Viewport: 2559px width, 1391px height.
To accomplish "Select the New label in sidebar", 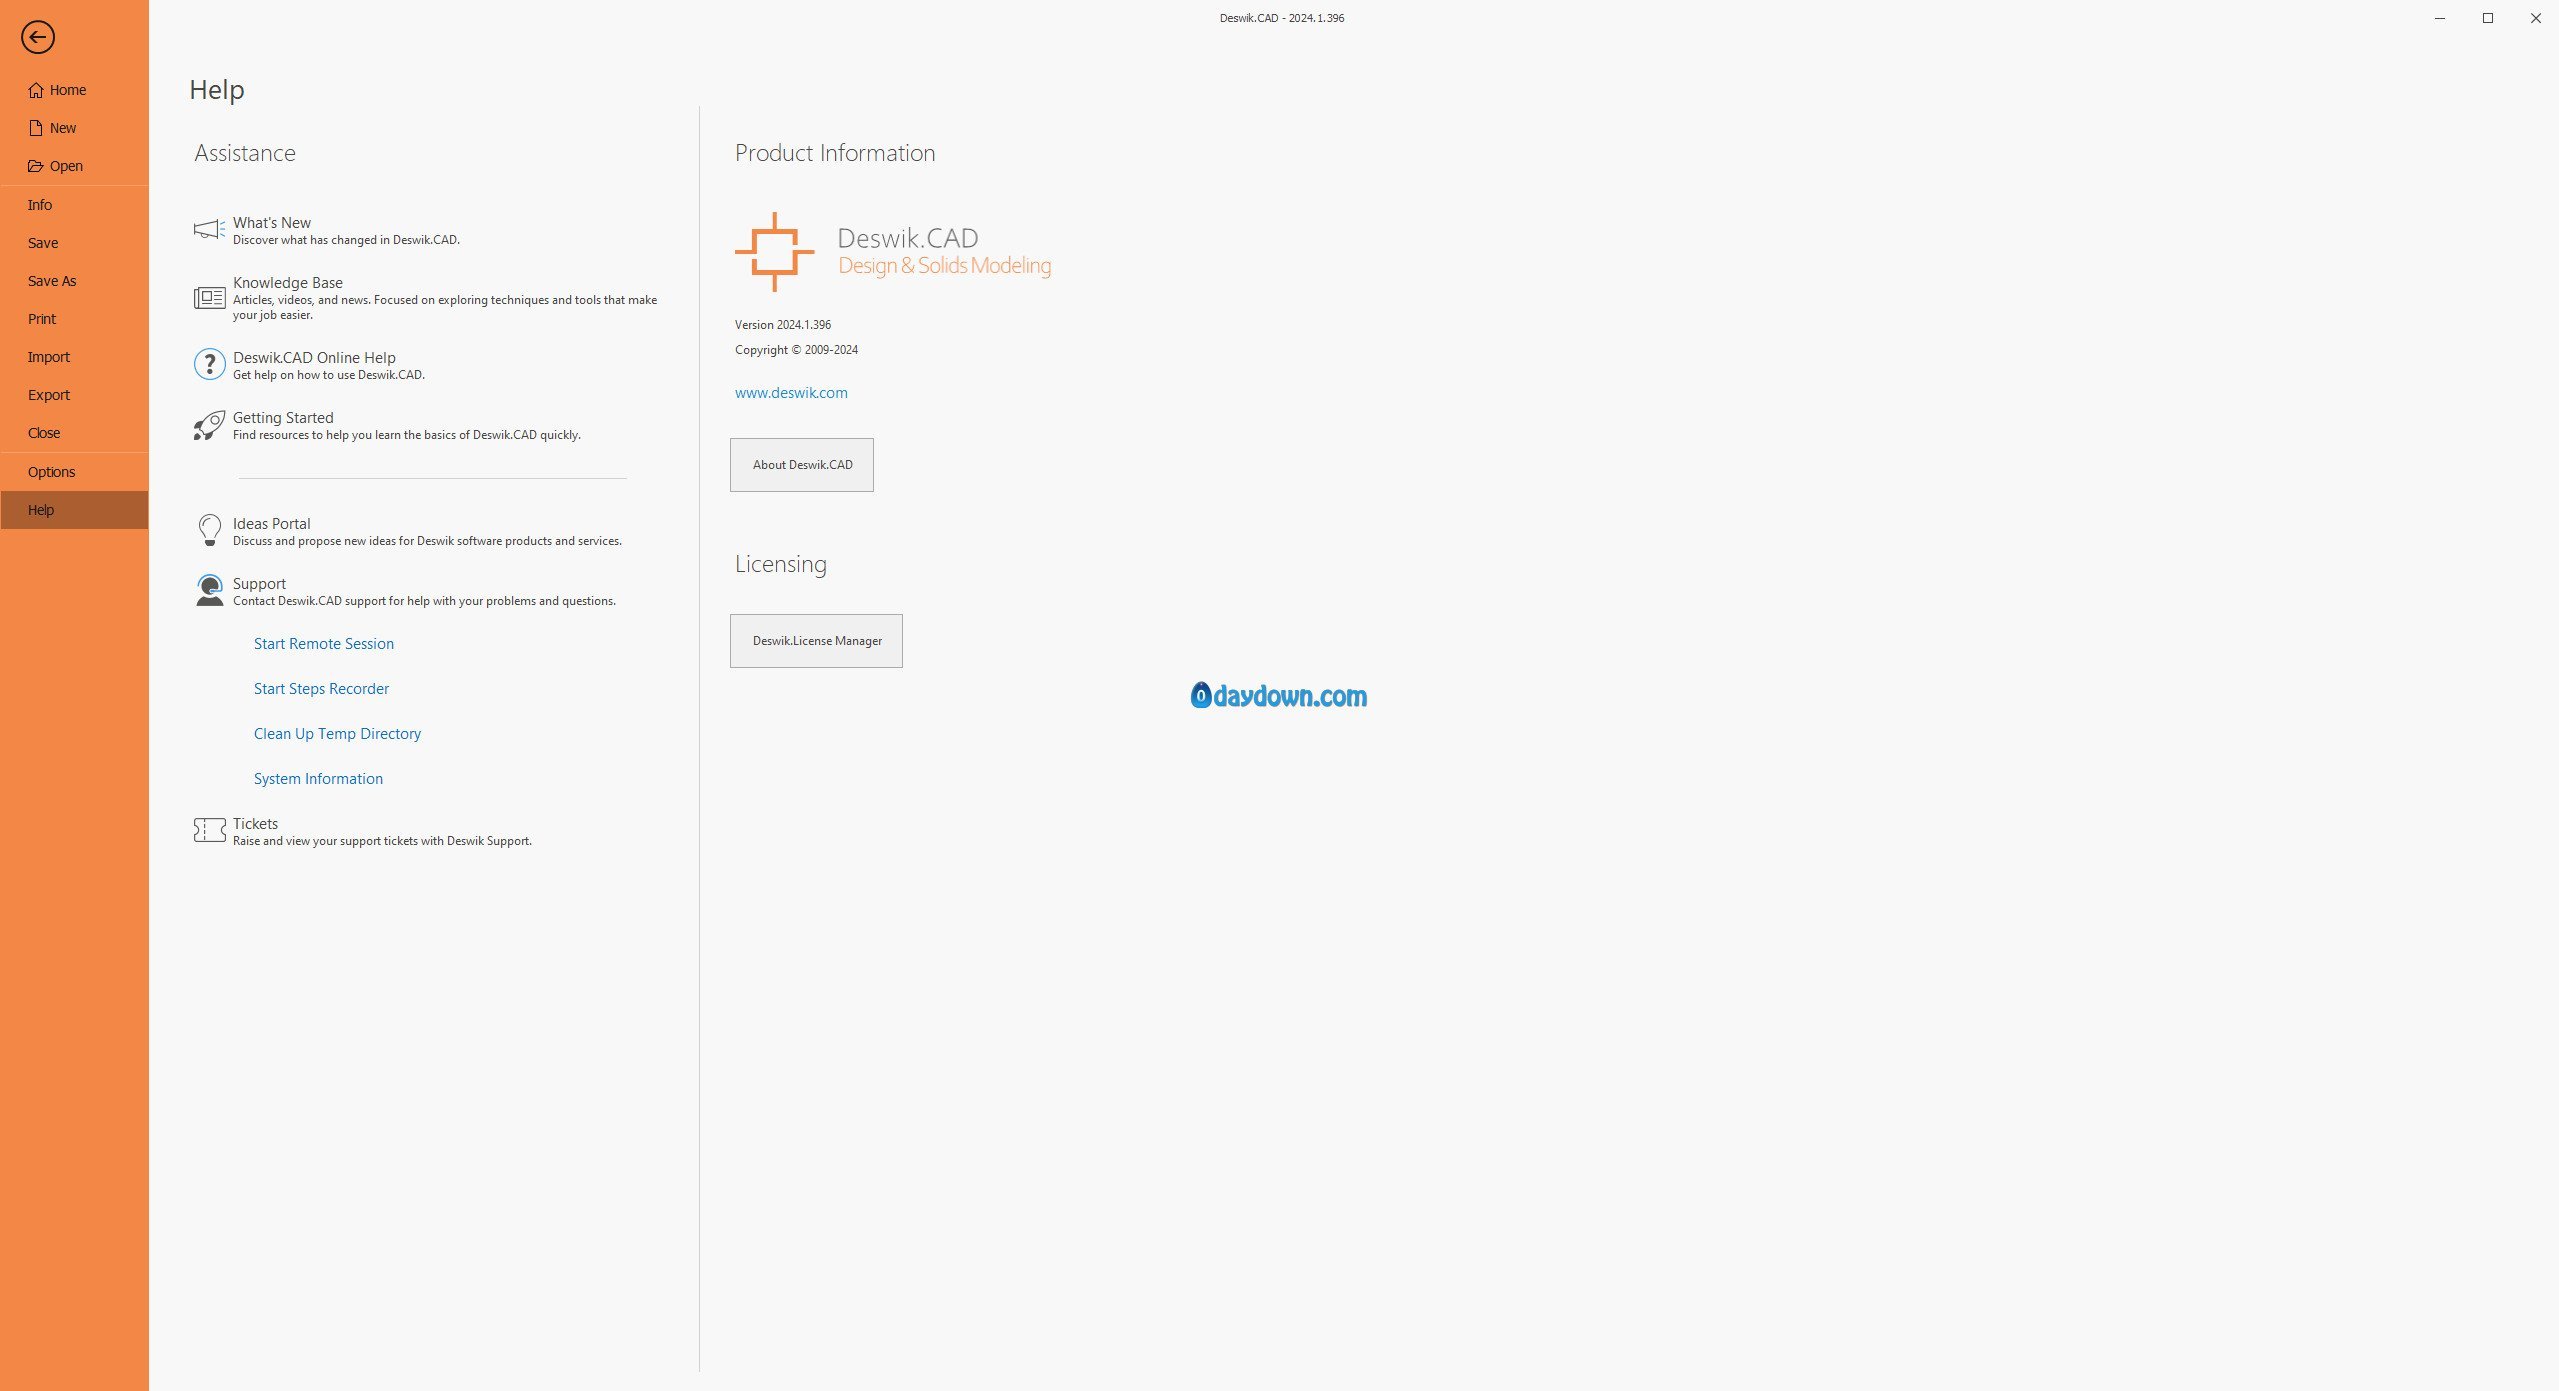I will point(63,128).
